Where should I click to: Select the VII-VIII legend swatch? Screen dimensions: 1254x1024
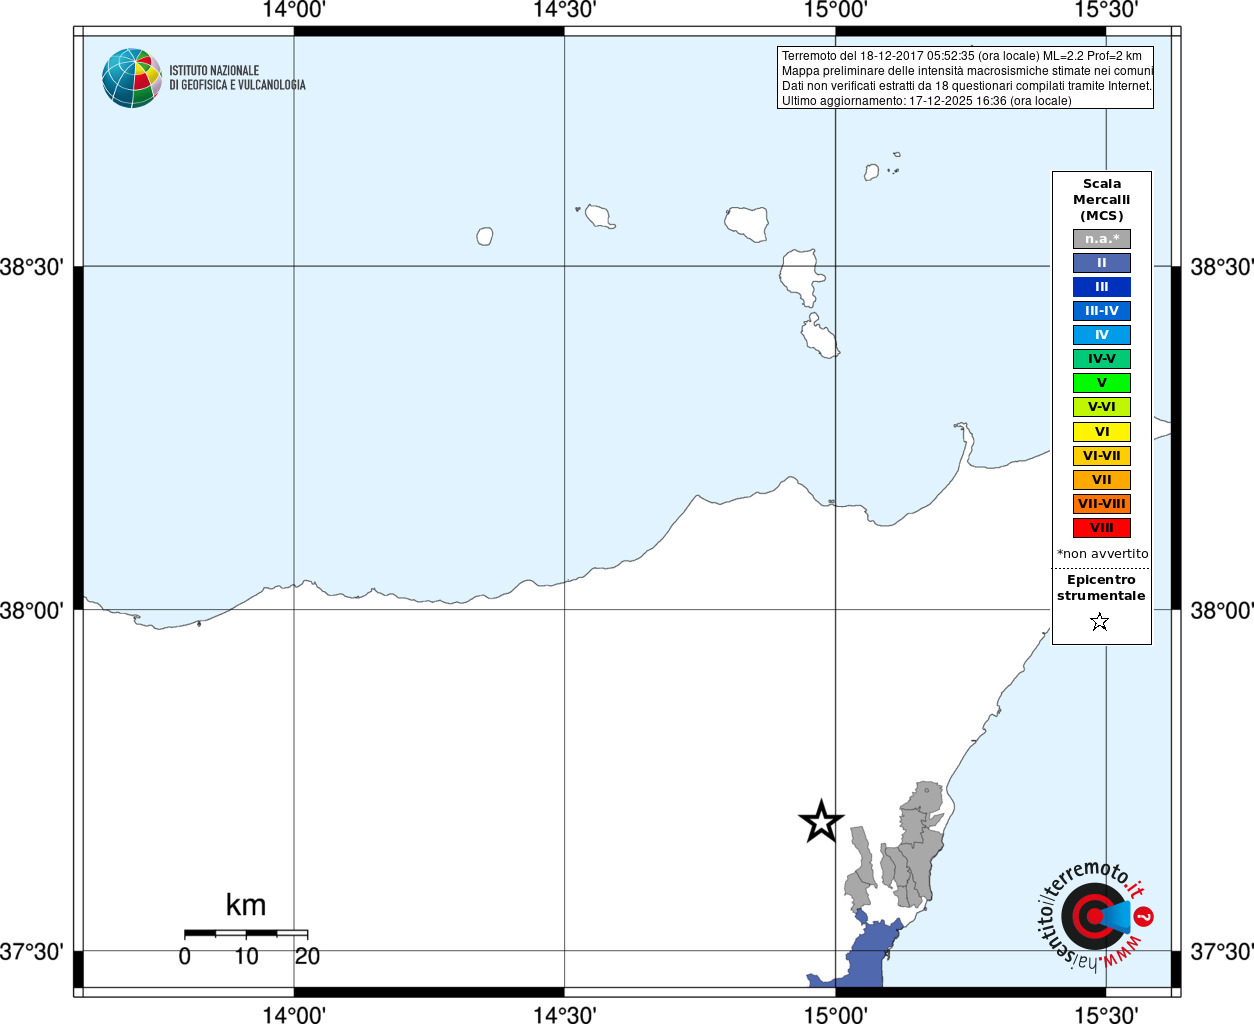tap(1102, 504)
